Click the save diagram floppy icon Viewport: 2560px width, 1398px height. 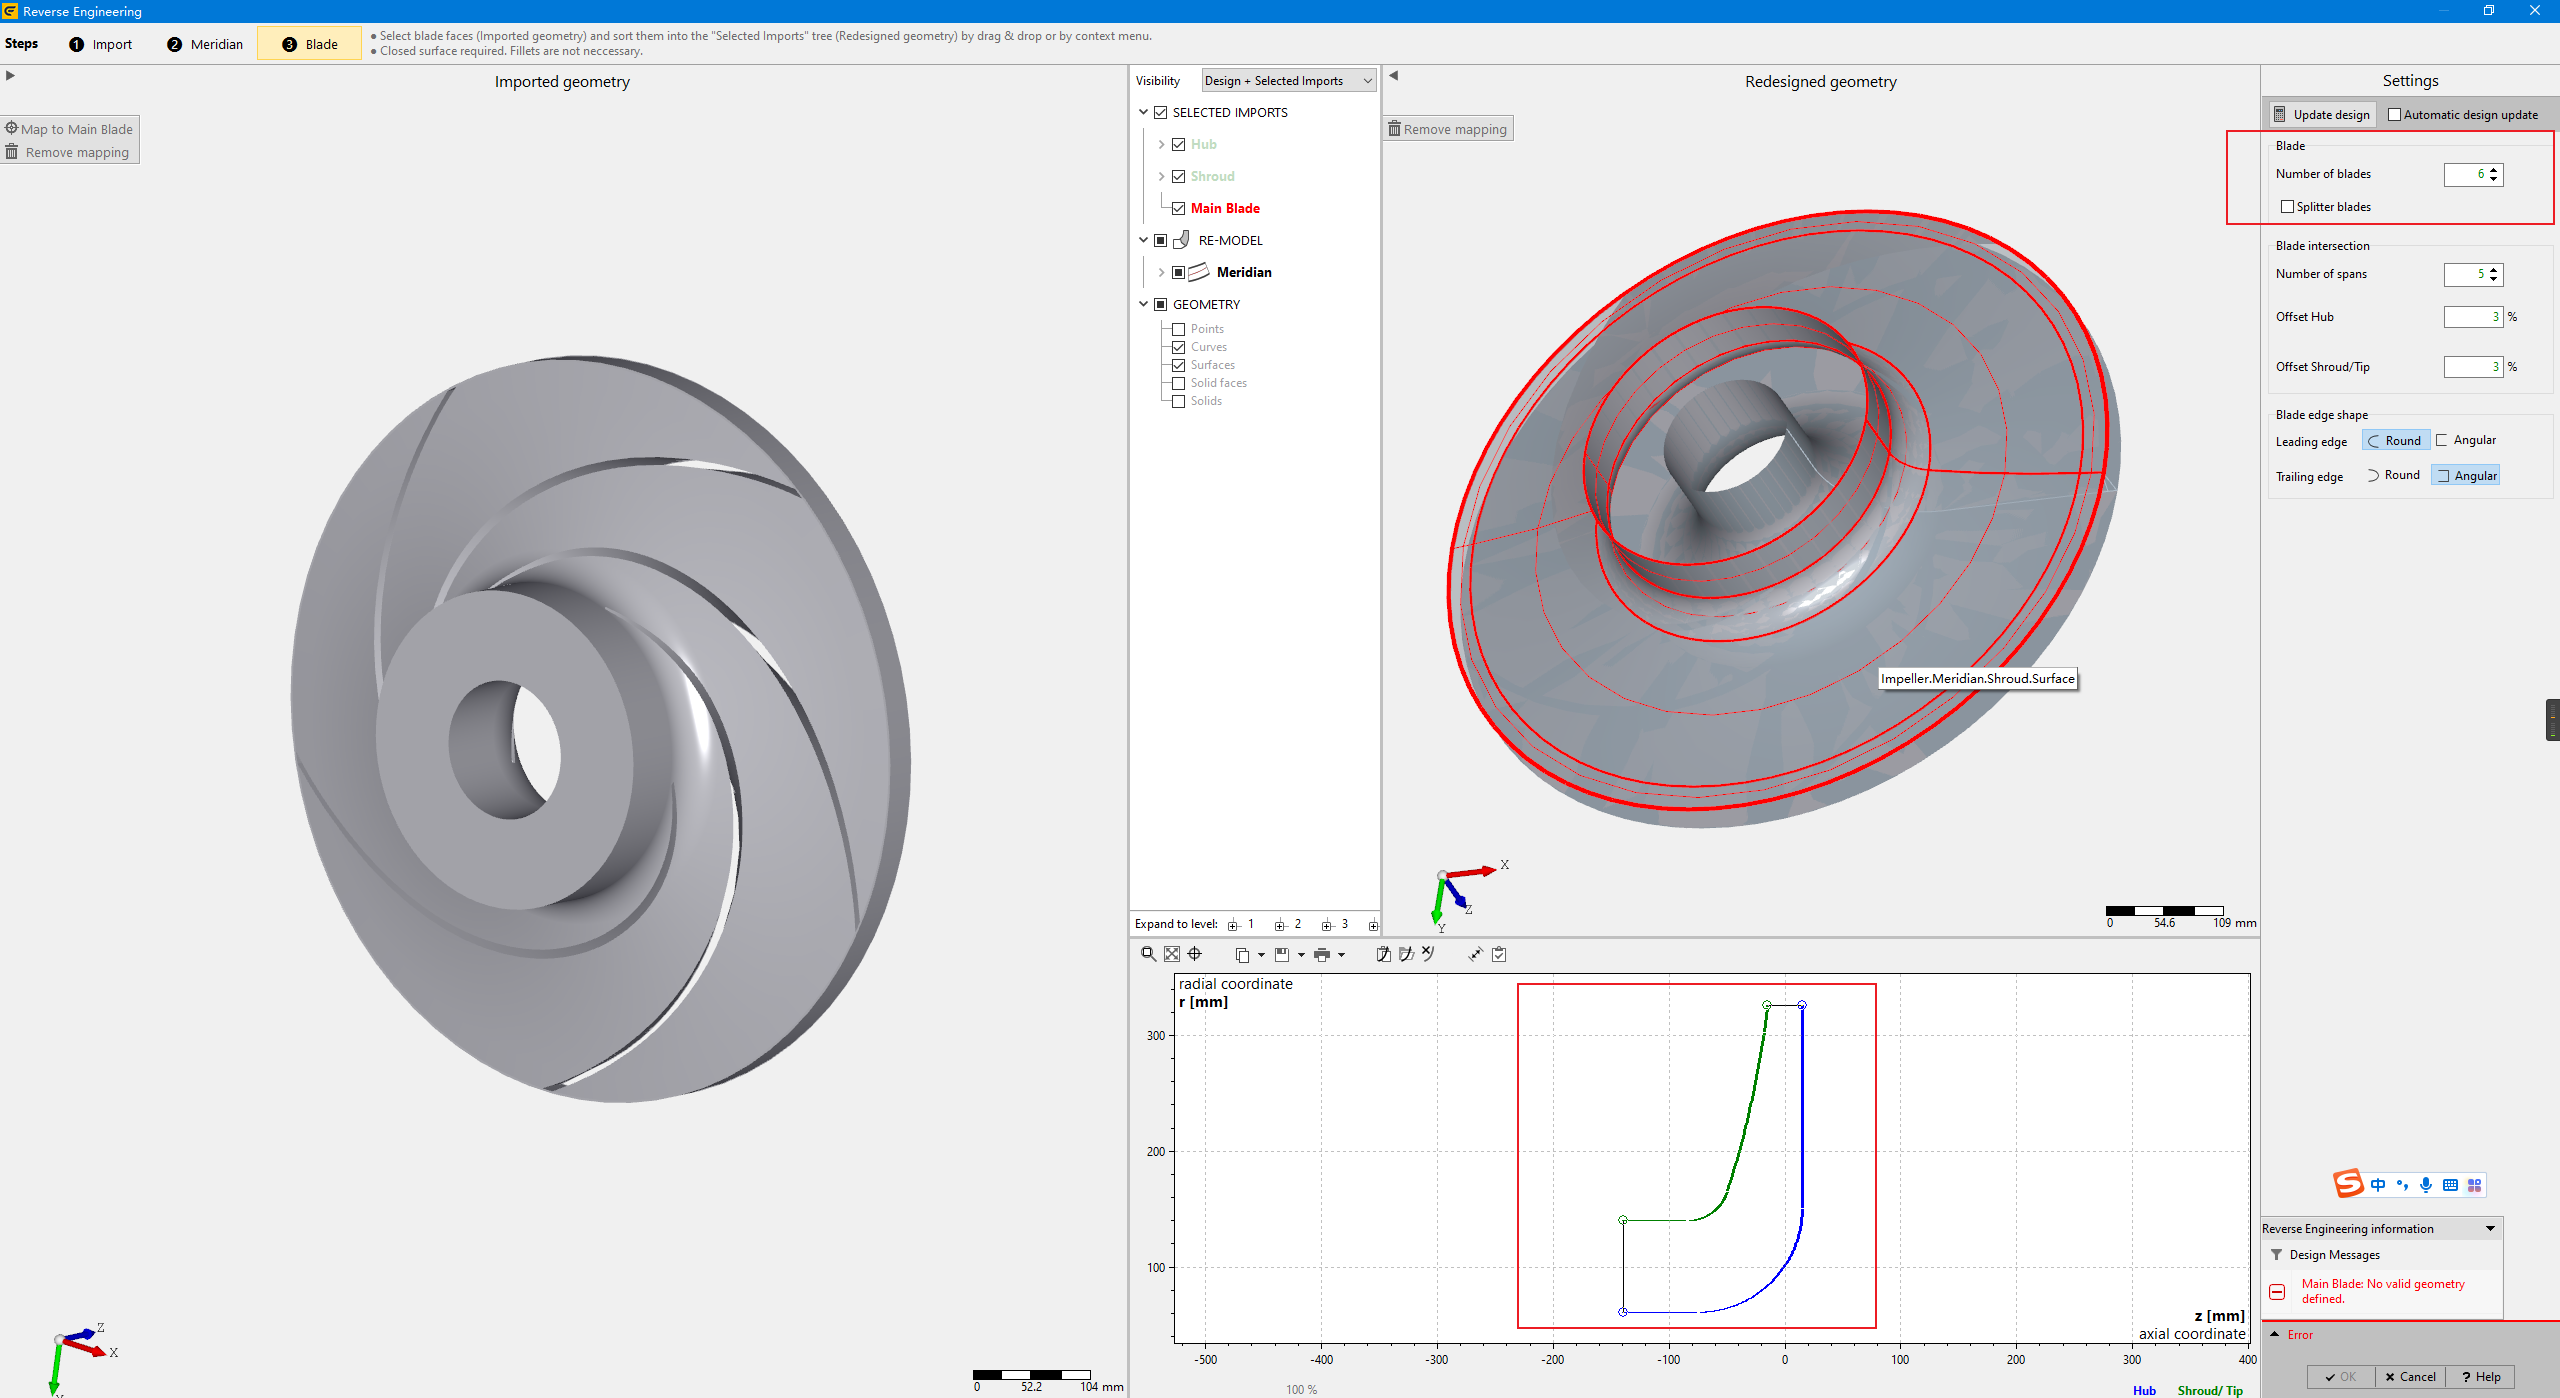1282,955
